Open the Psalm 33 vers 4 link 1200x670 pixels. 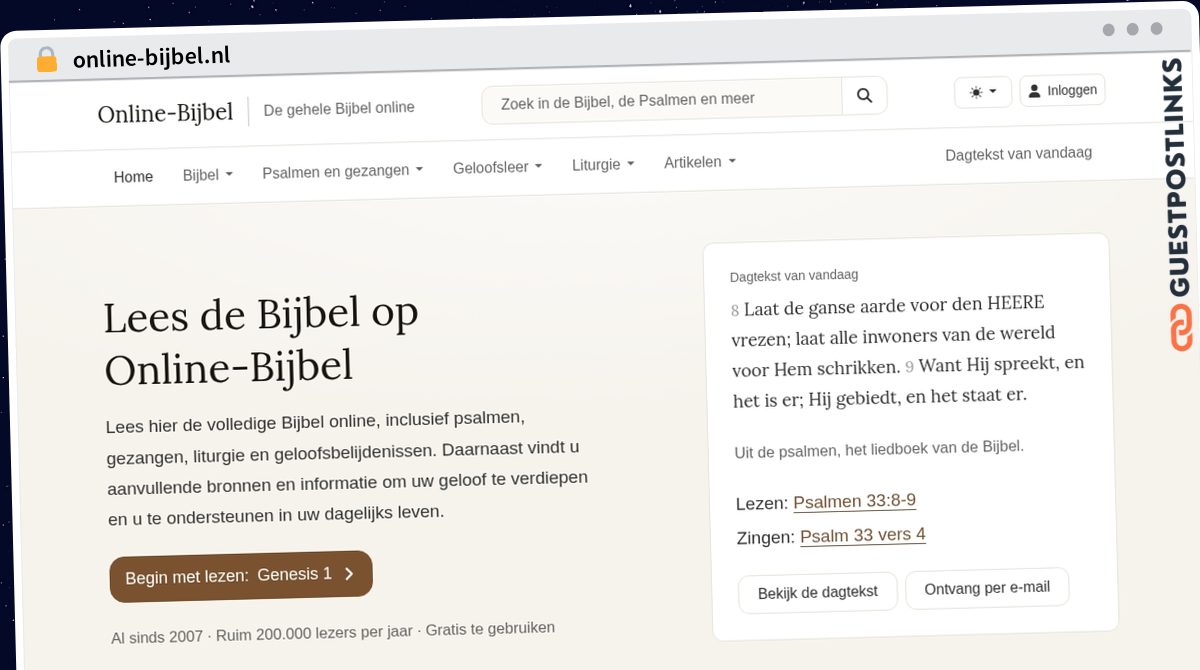pos(863,535)
